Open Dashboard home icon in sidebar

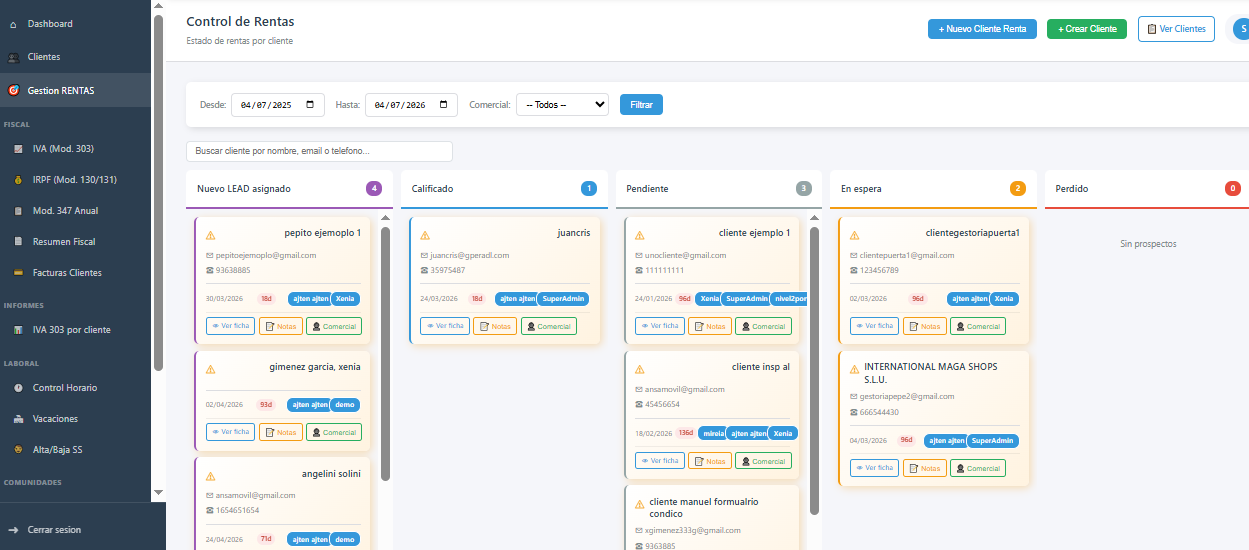pyautogui.click(x=13, y=23)
